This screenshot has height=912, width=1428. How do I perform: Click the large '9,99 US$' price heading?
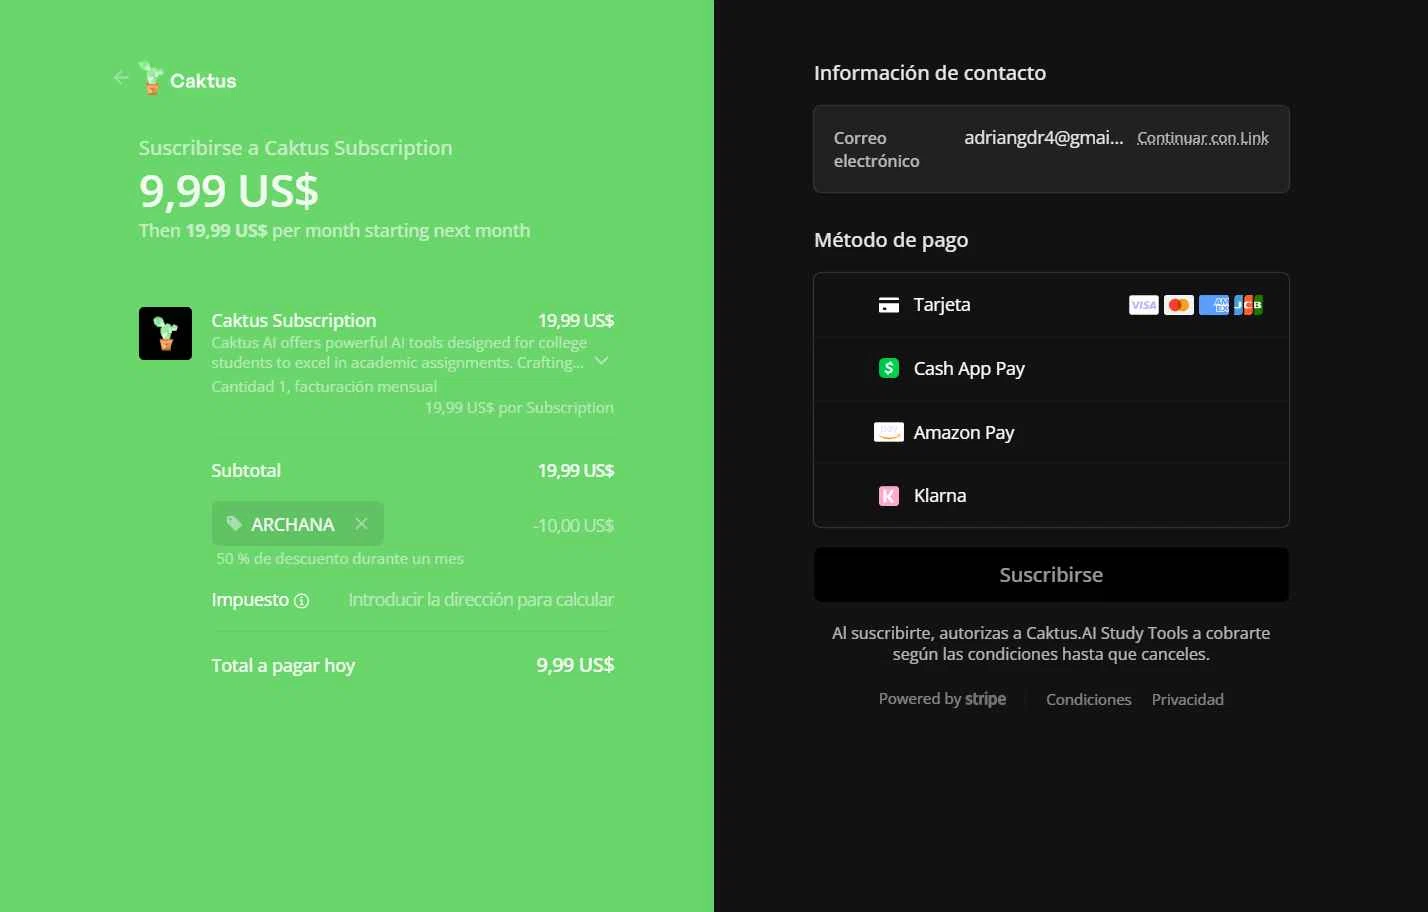click(x=228, y=191)
